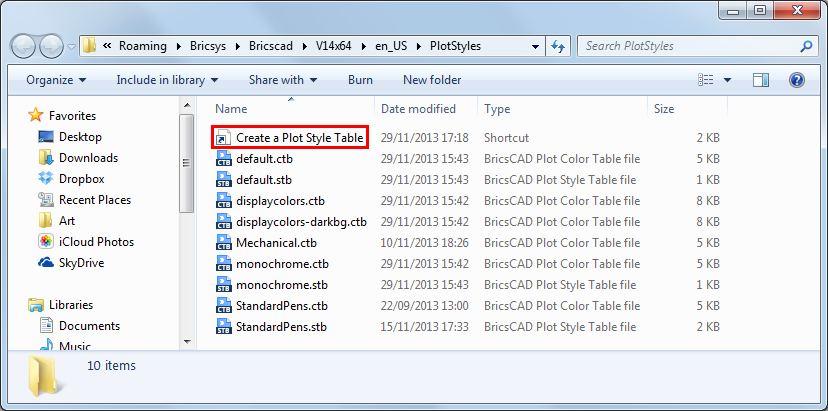Screen dimensions: 828x411
Task: Open Documents library in the navigation pane
Action: (x=89, y=326)
